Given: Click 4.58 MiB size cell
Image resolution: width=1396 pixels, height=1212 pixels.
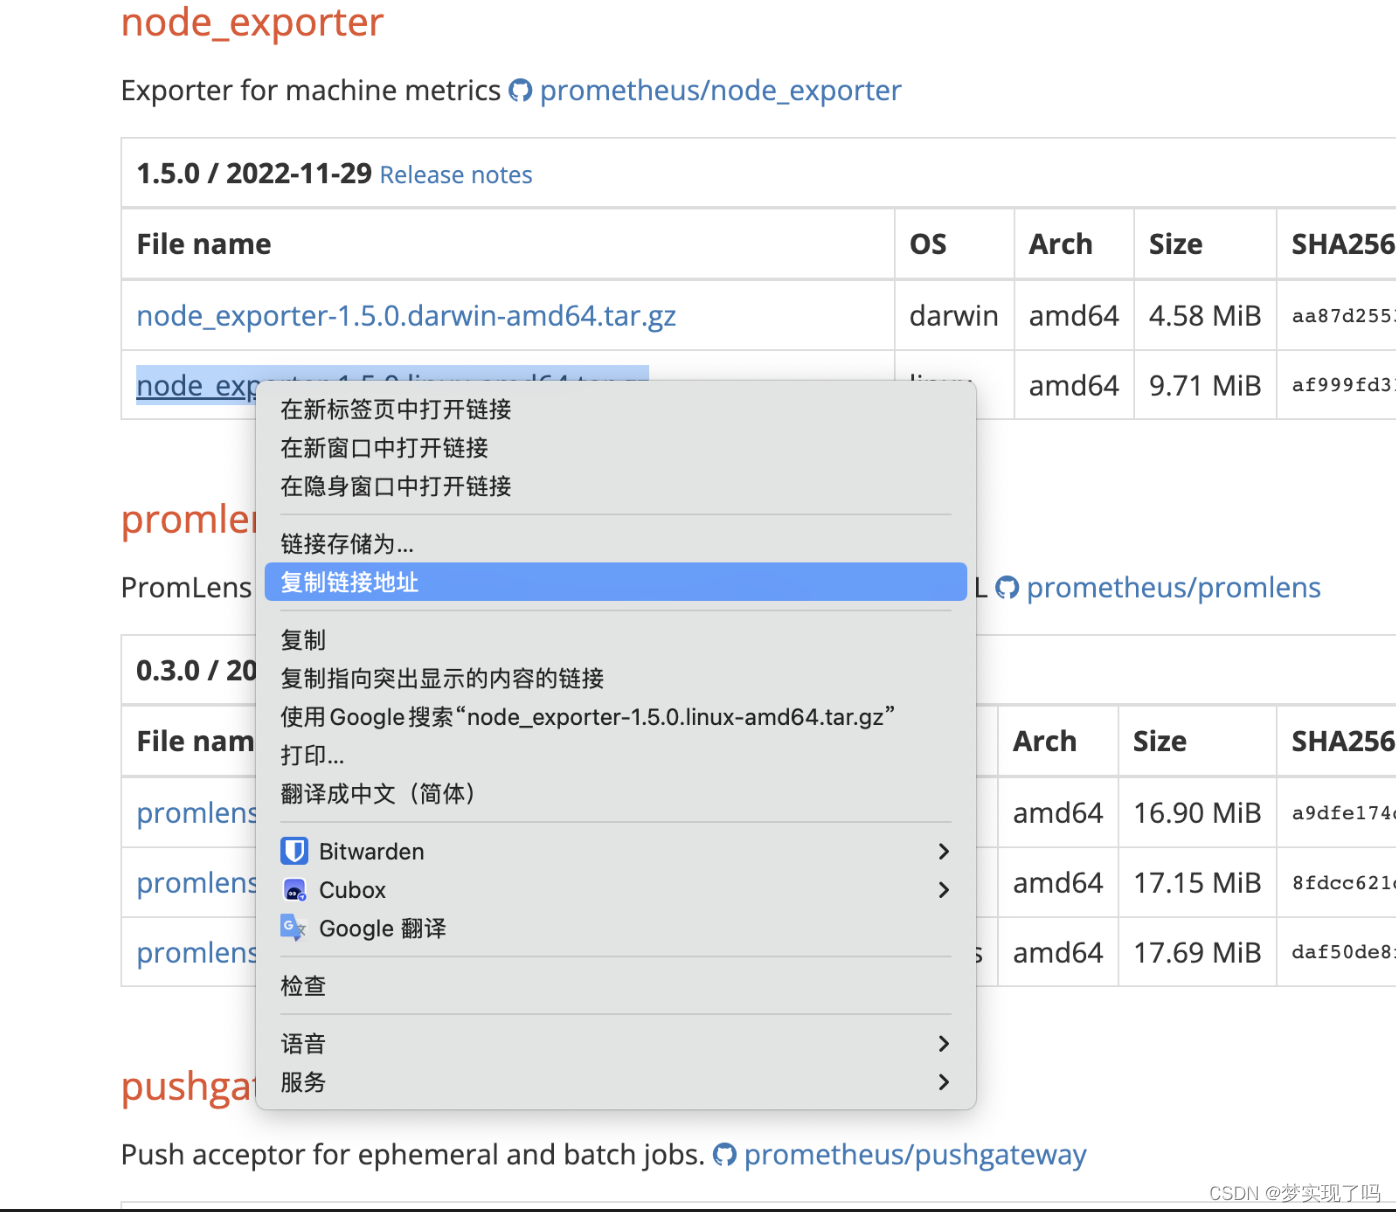Looking at the screenshot, I should (x=1205, y=316).
